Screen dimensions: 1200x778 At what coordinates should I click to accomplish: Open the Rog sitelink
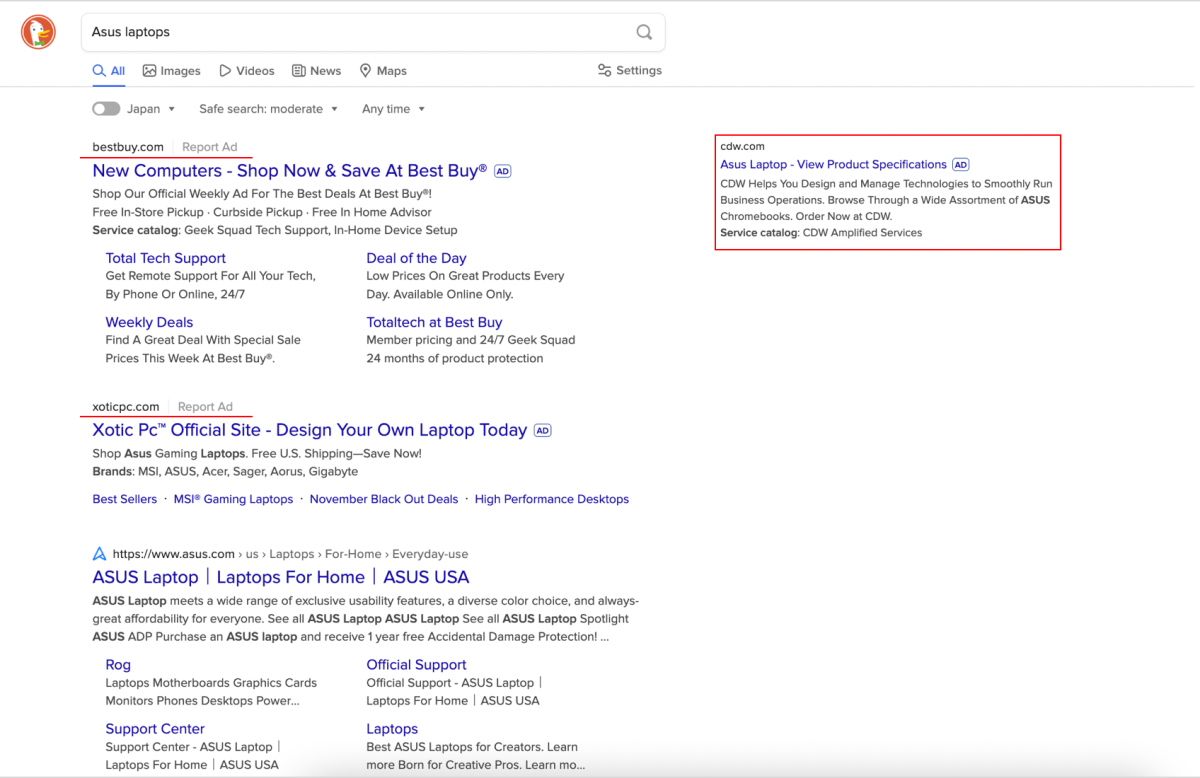[118, 665]
